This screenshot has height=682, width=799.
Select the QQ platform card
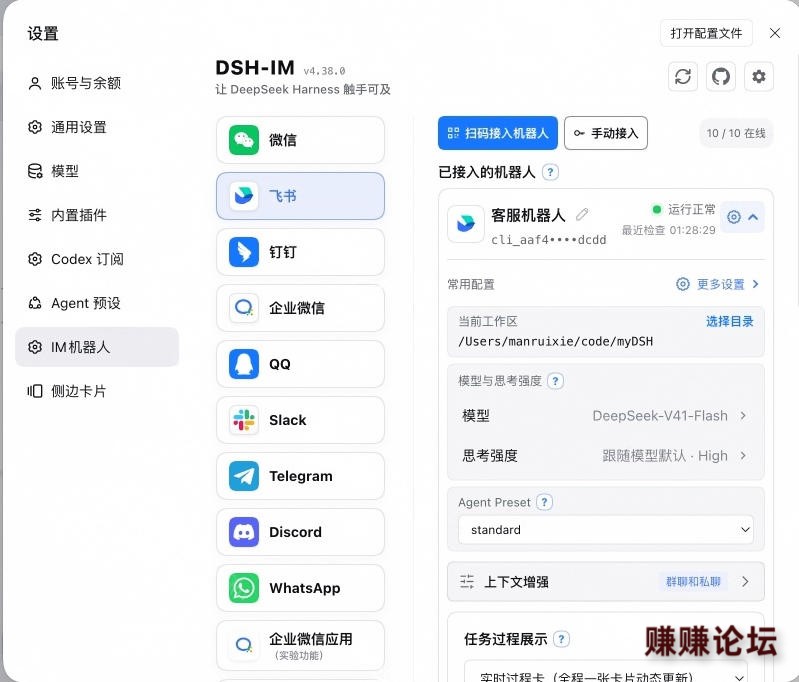300,364
